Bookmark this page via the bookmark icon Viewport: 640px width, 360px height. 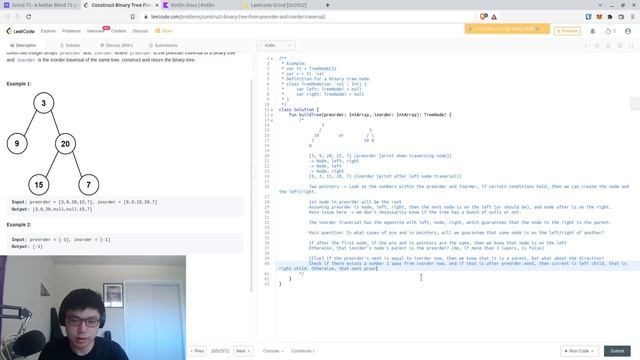[133, 17]
